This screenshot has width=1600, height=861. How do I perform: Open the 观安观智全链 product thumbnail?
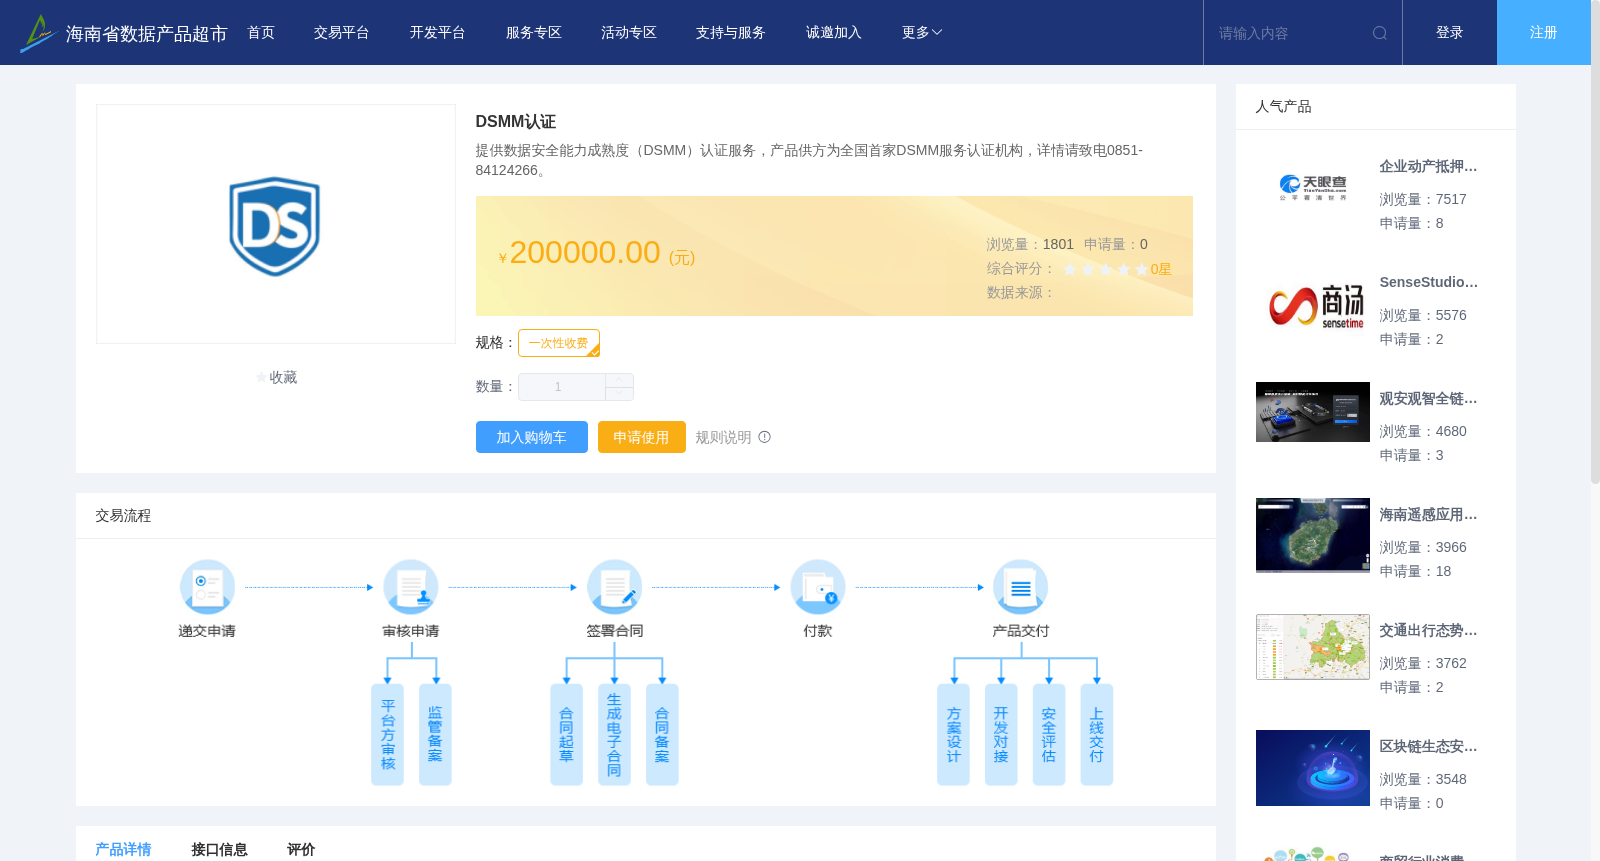pyautogui.click(x=1313, y=412)
